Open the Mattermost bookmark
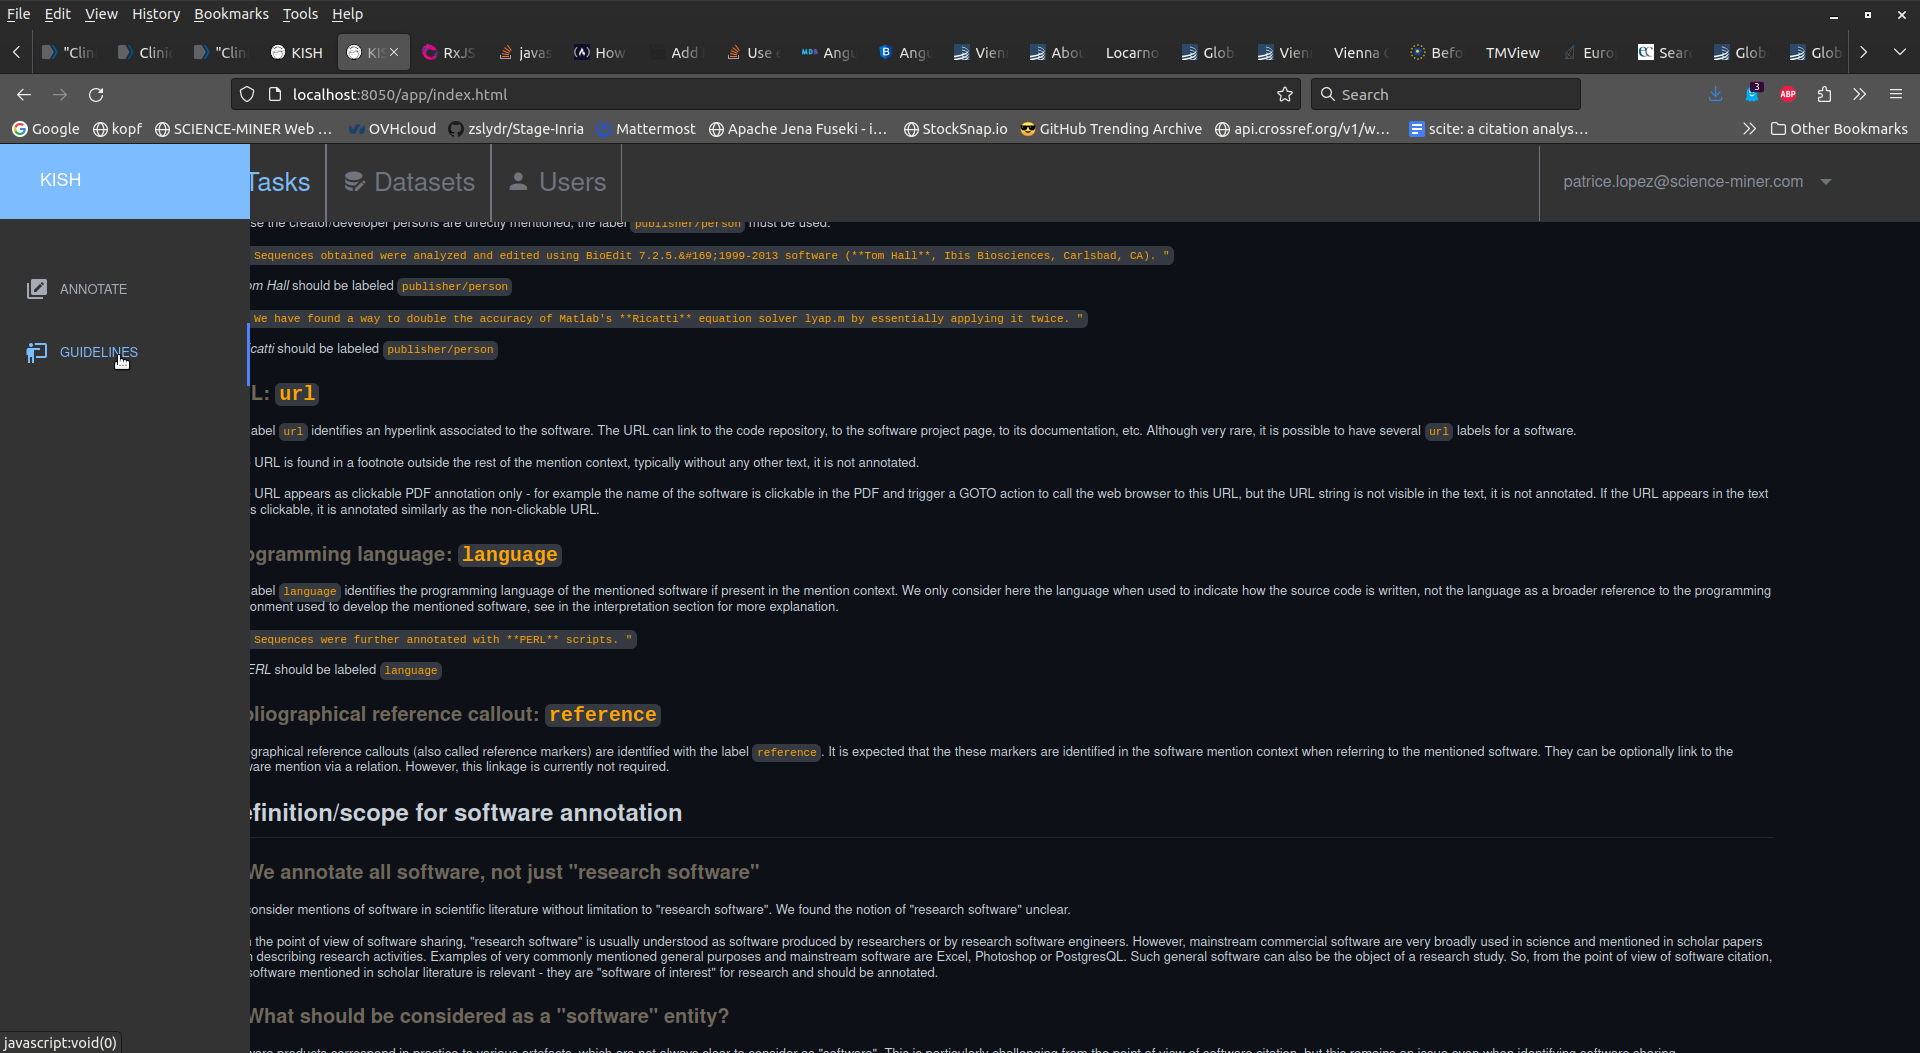The height and width of the screenshot is (1053, 1920). (646, 129)
